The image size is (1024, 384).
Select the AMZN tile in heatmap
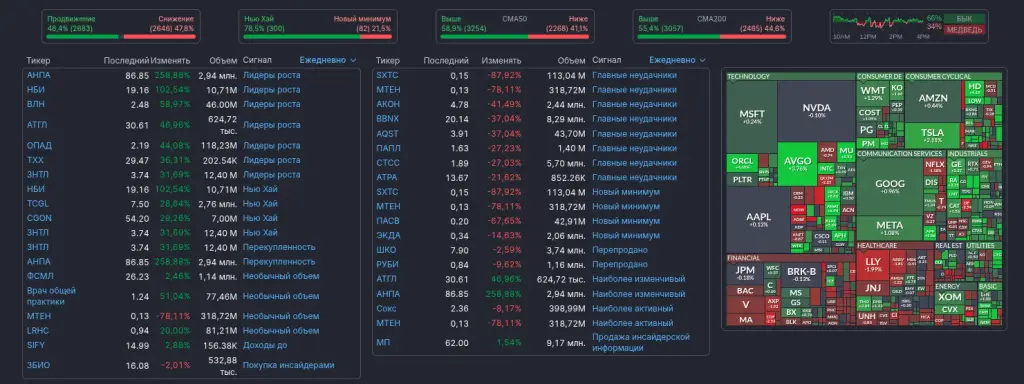932,101
